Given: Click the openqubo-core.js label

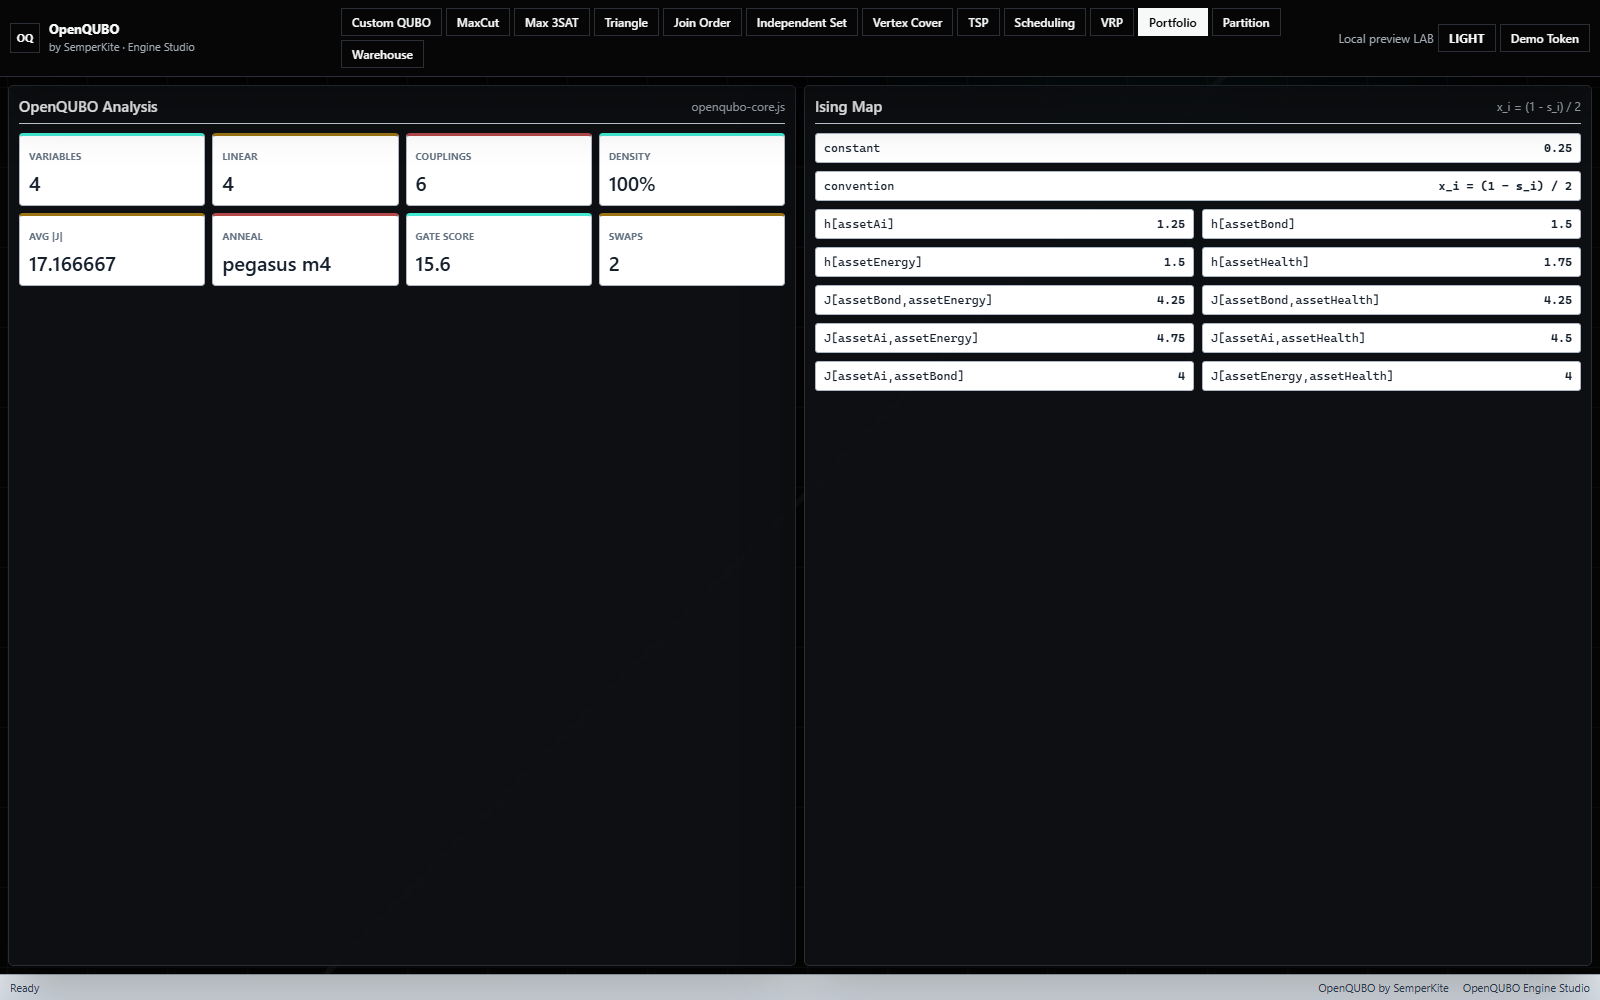Looking at the screenshot, I should [738, 107].
